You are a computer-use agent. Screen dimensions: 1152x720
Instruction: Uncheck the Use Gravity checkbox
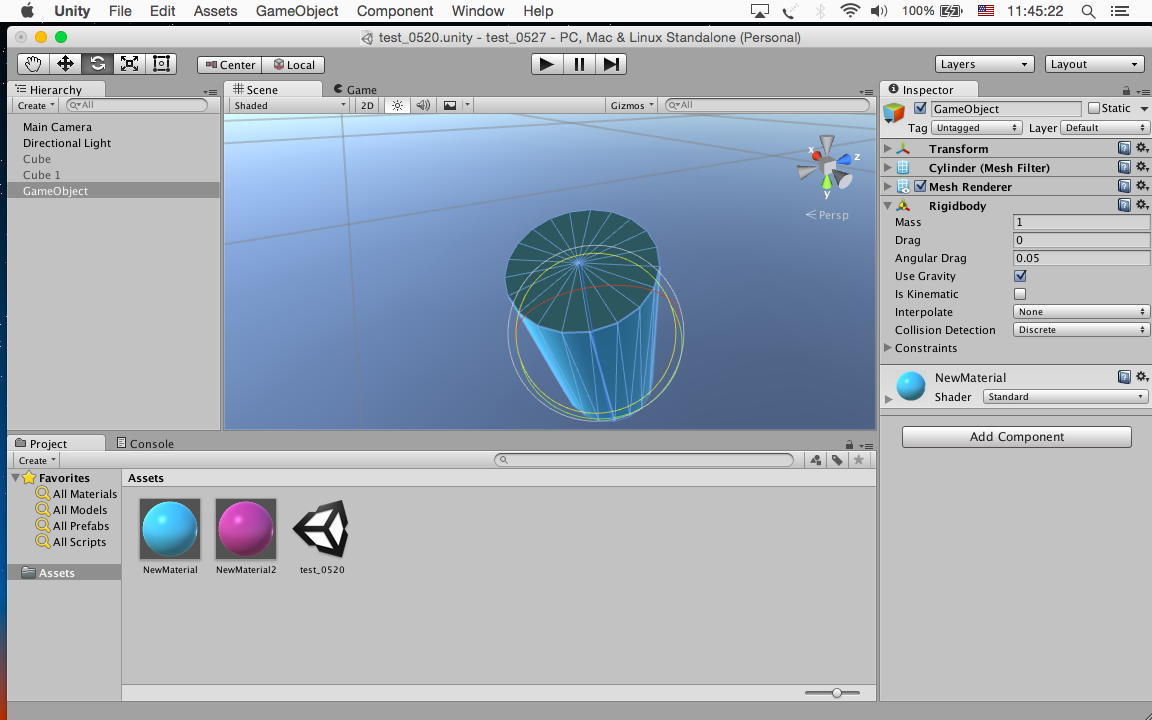tap(1020, 276)
